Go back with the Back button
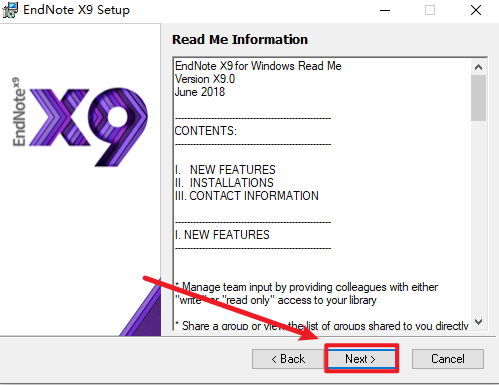This screenshot has width=499, height=385. click(288, 359)
